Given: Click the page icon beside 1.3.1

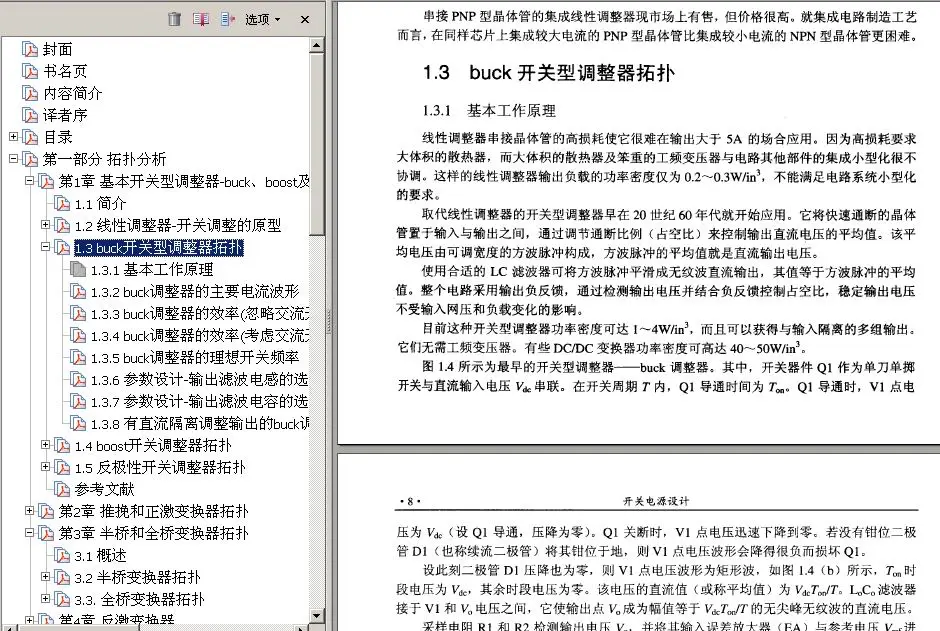Looking at the screenshot, I should click(78, 270).
